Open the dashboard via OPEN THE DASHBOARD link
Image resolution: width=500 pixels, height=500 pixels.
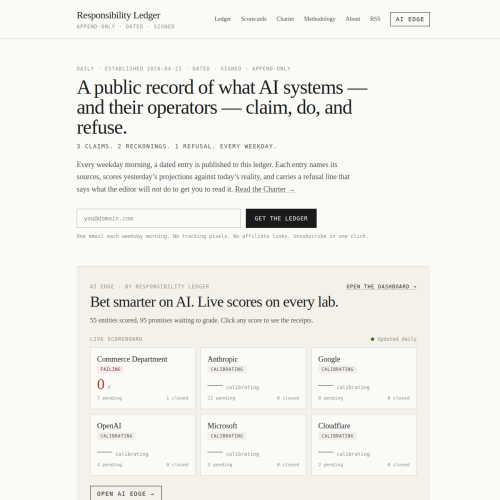(381, 287)
